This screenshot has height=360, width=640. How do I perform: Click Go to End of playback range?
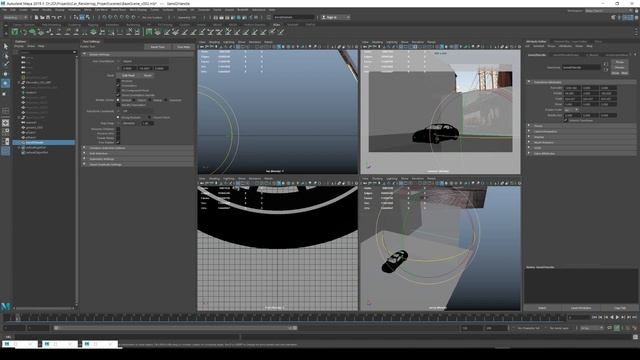[x=634, y=317]
